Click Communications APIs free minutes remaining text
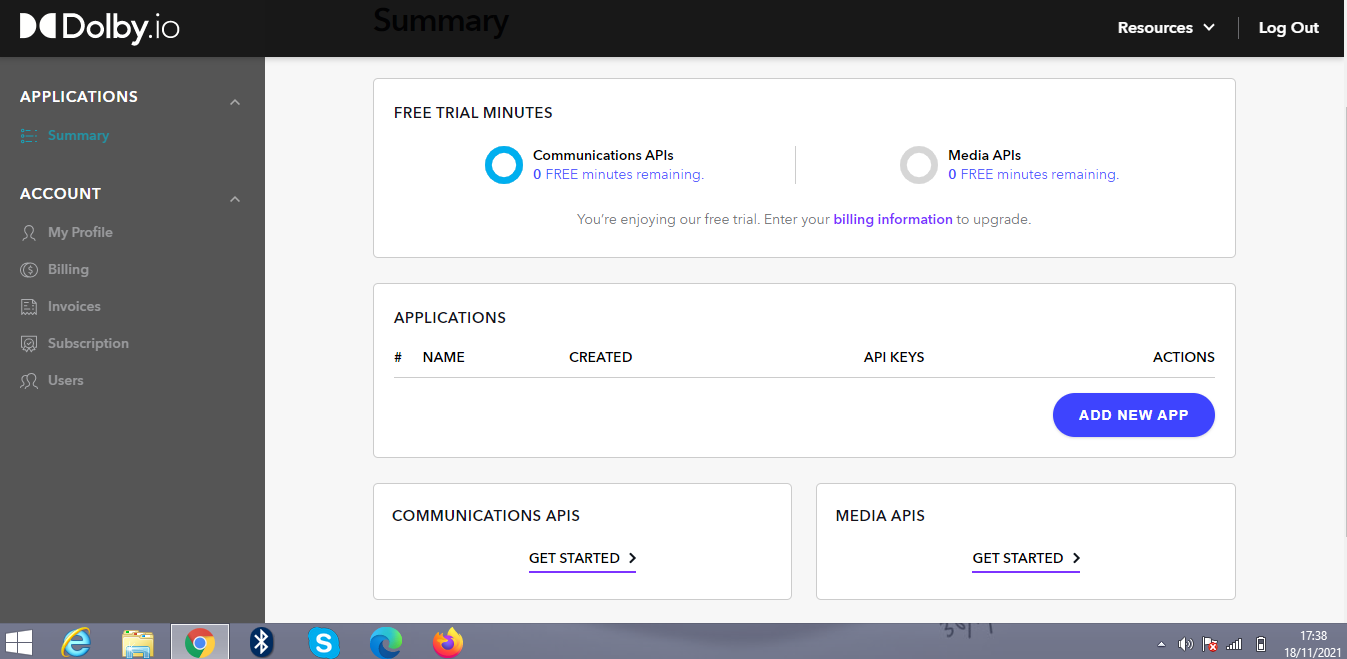The image size is (1347, 659). 618,174
